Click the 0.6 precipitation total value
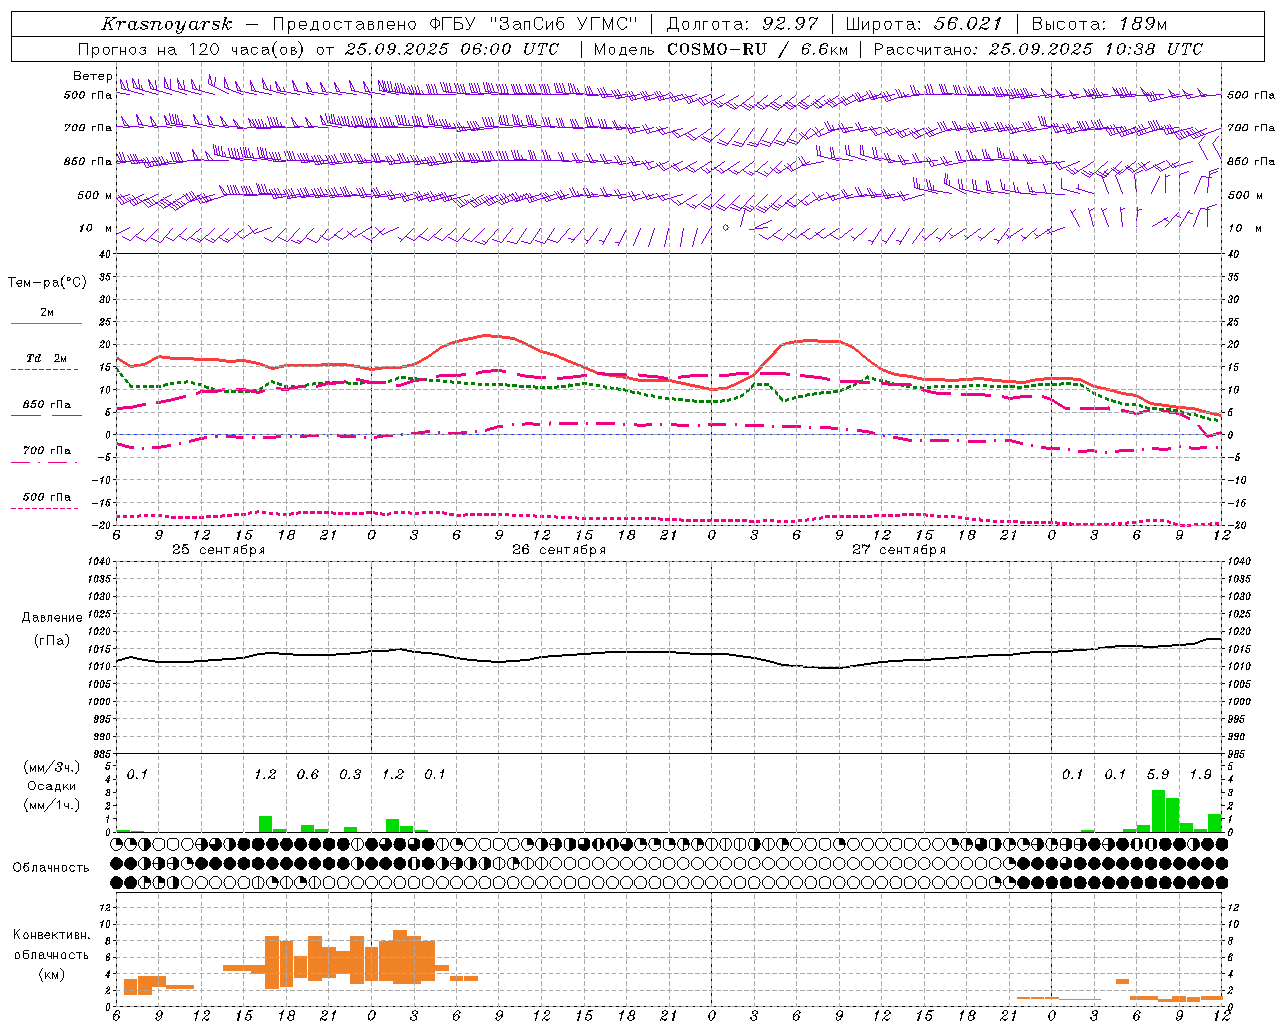 click(x=308, y=774)
